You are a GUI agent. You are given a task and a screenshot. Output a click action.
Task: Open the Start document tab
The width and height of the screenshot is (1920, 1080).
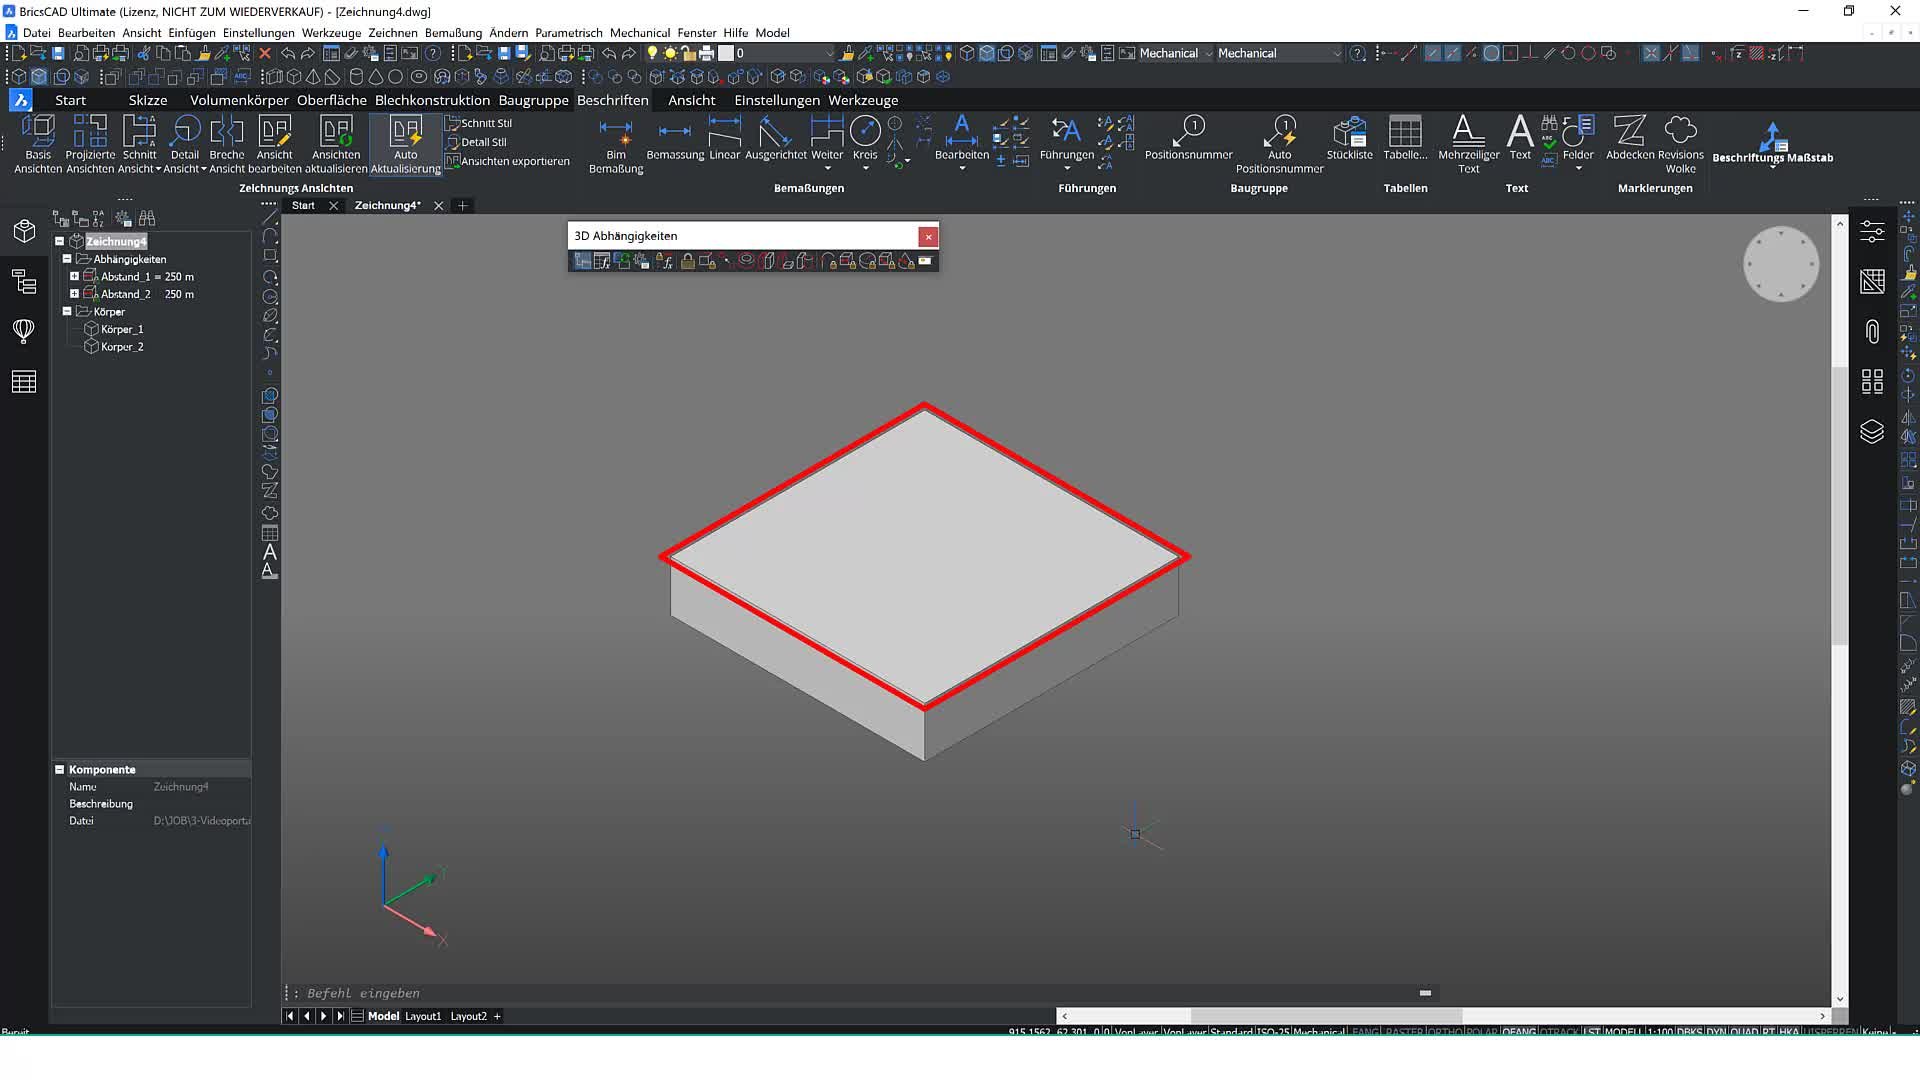(303, 205)
